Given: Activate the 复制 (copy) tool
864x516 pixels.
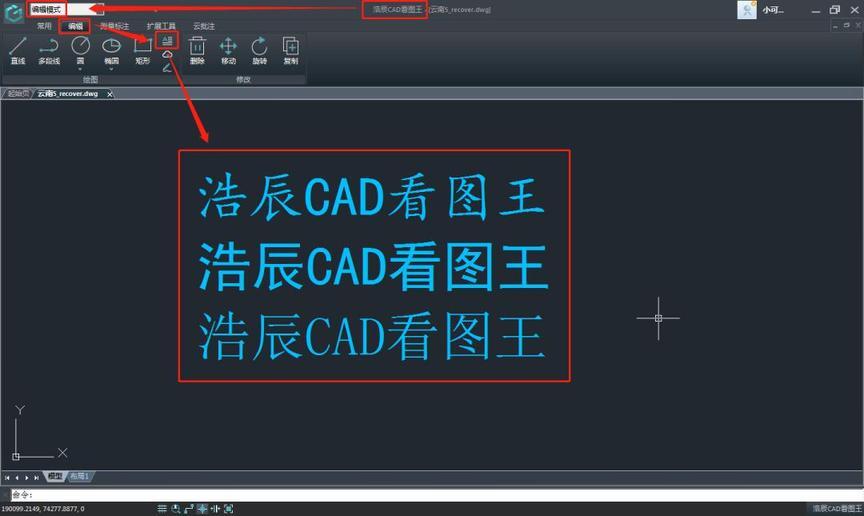Looking at the screenshot, I should click(290, 51).
